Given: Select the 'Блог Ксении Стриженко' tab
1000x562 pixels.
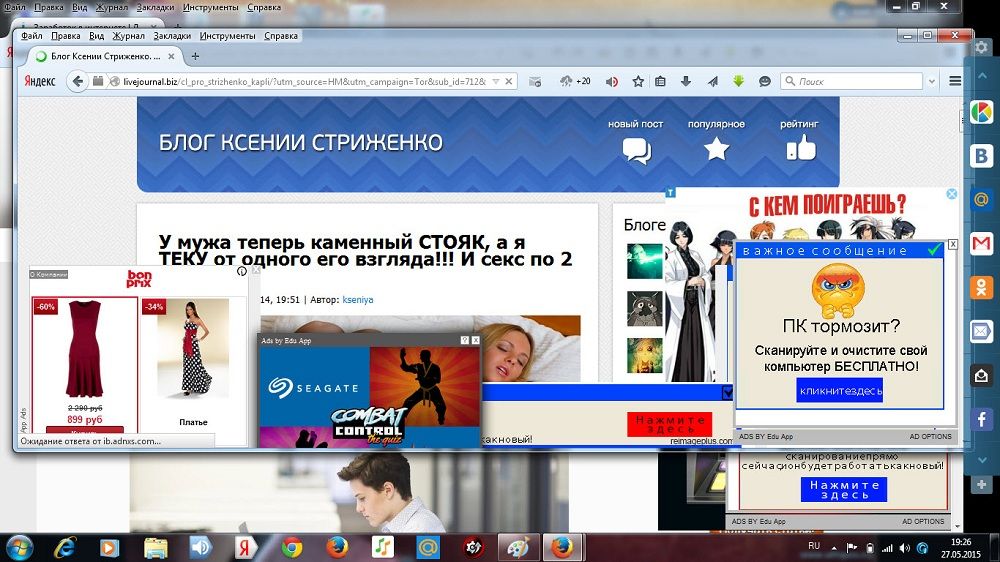Looking at the screenshot, I should click(x=106, y=56).
